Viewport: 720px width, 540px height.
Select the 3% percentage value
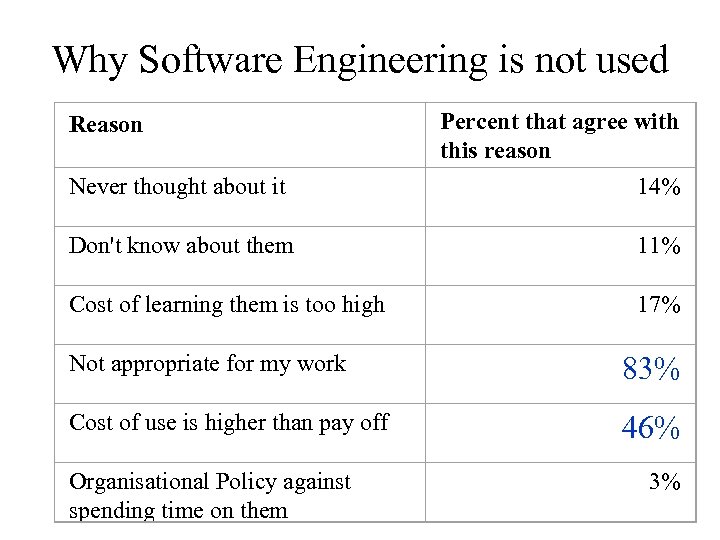pyautogui.click(x=665, y=482)
